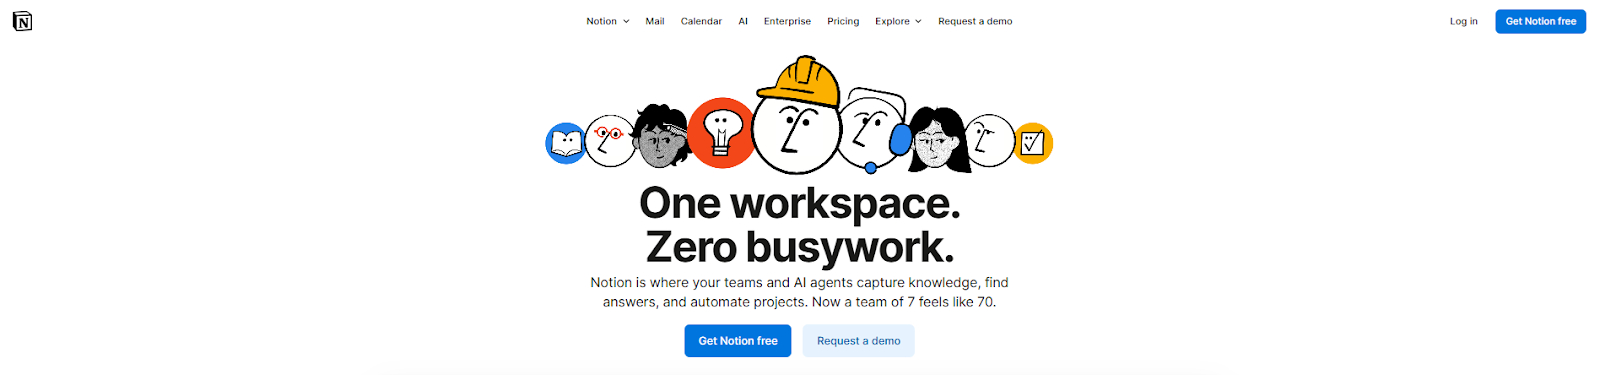Go to the AI page
Screen dimensions: 1600x375
743,21
